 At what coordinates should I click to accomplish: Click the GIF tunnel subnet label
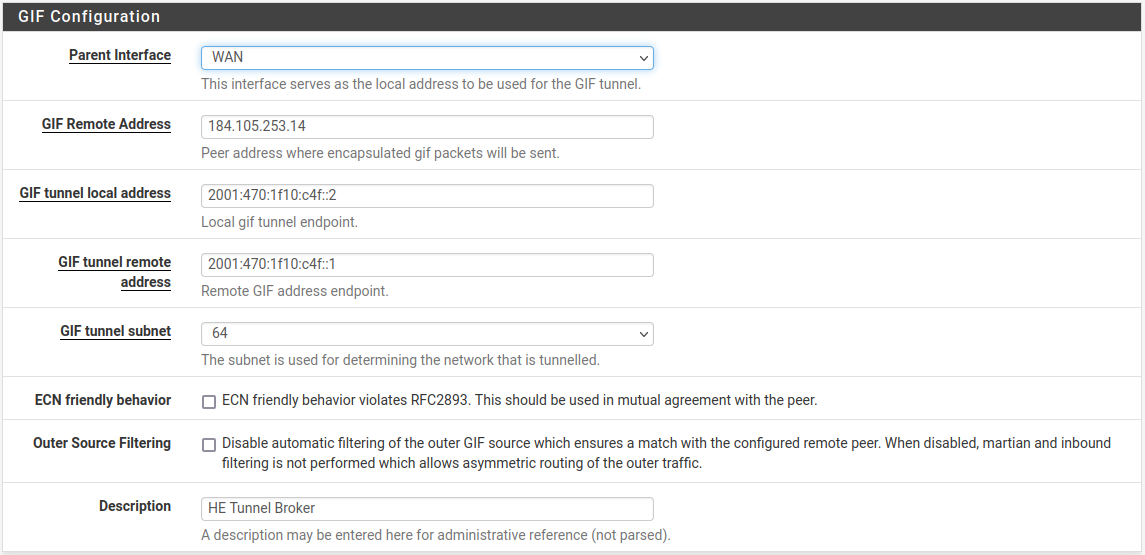click(x=115, y=332)
